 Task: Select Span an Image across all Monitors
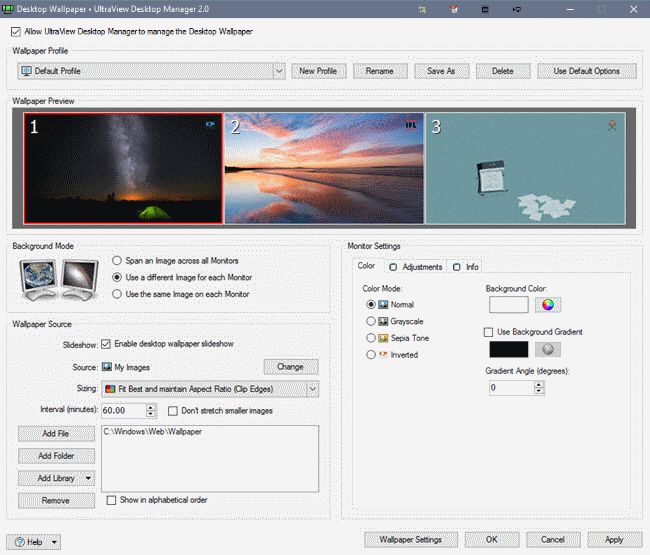click(117, 260)
